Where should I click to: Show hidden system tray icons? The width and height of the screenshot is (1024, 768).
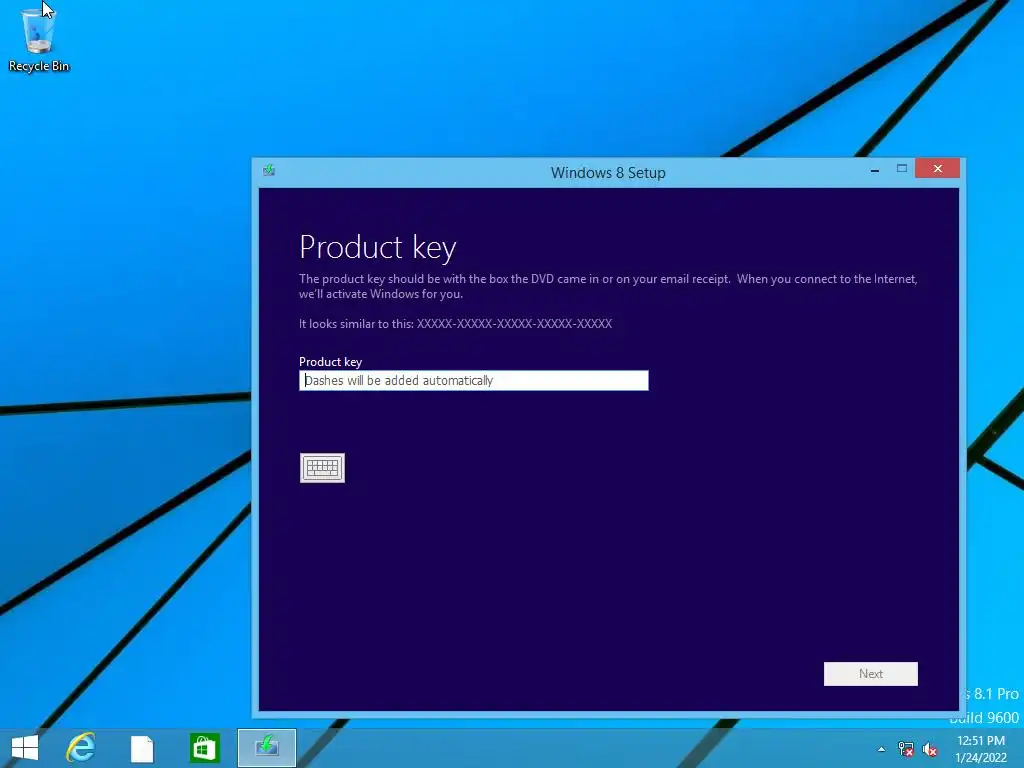point(882,749)
